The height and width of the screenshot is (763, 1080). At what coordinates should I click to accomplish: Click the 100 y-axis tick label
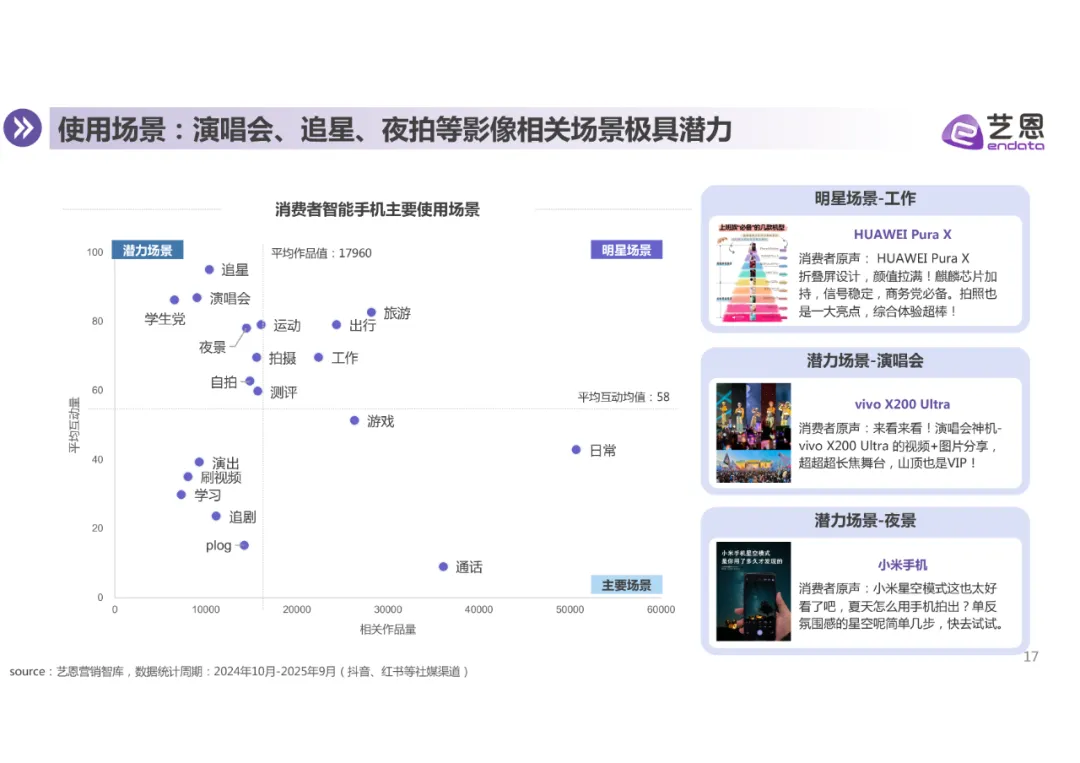(95, 252)
